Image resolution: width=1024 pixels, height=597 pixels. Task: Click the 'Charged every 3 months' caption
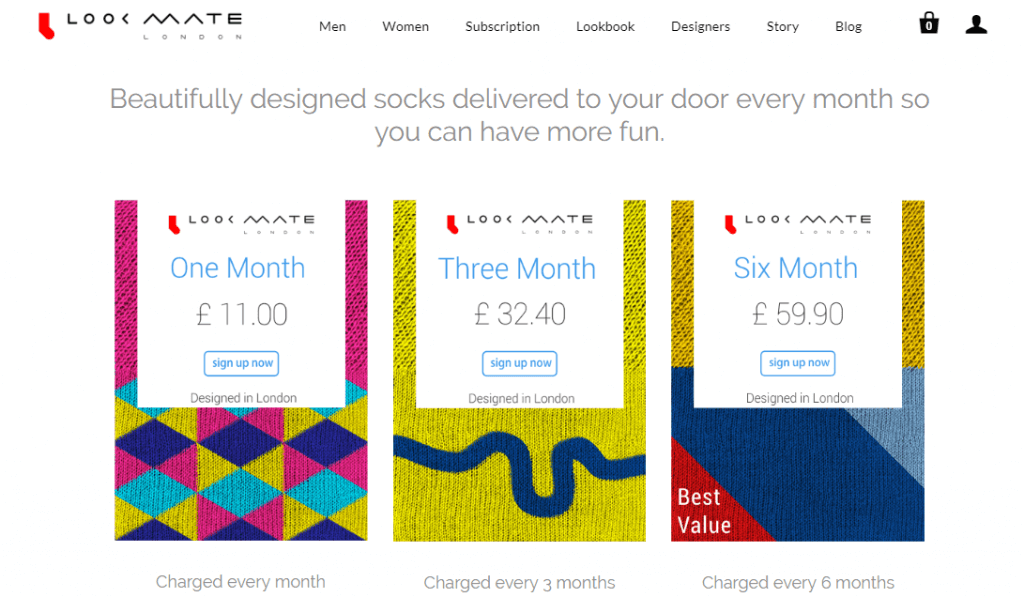click(519, 582)
